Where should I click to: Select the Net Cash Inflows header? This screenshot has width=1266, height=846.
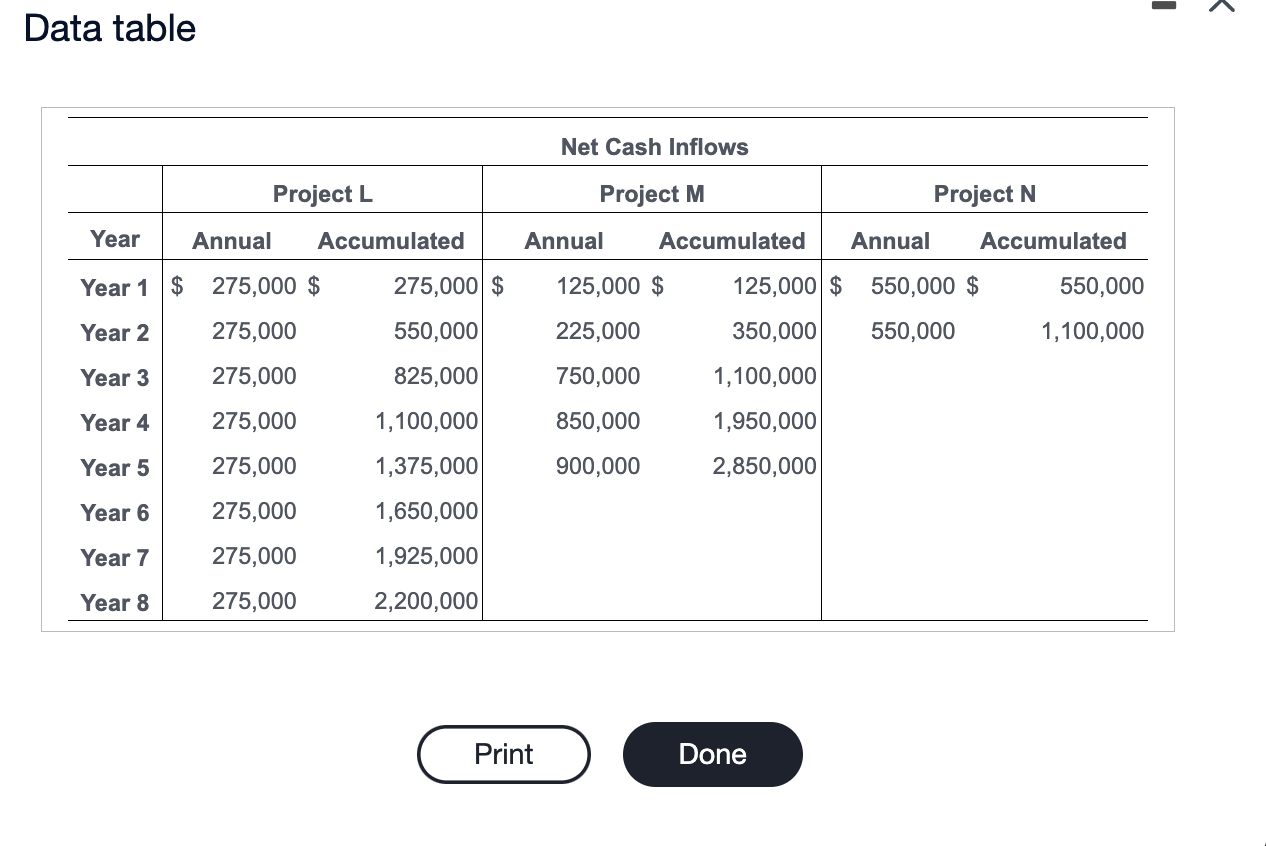pyautogui.click(x=654, y=147)
